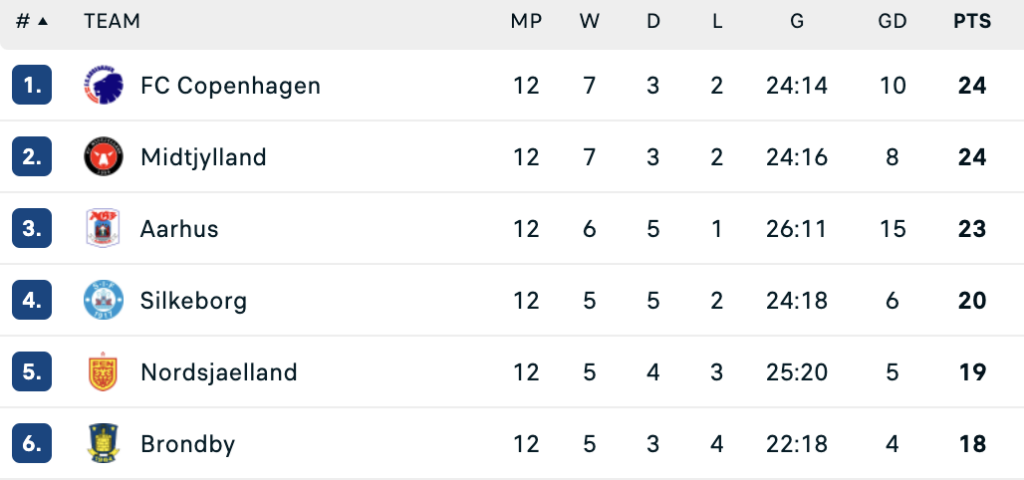
Task: Click the TEAM column header
Action: coord(112,21)
